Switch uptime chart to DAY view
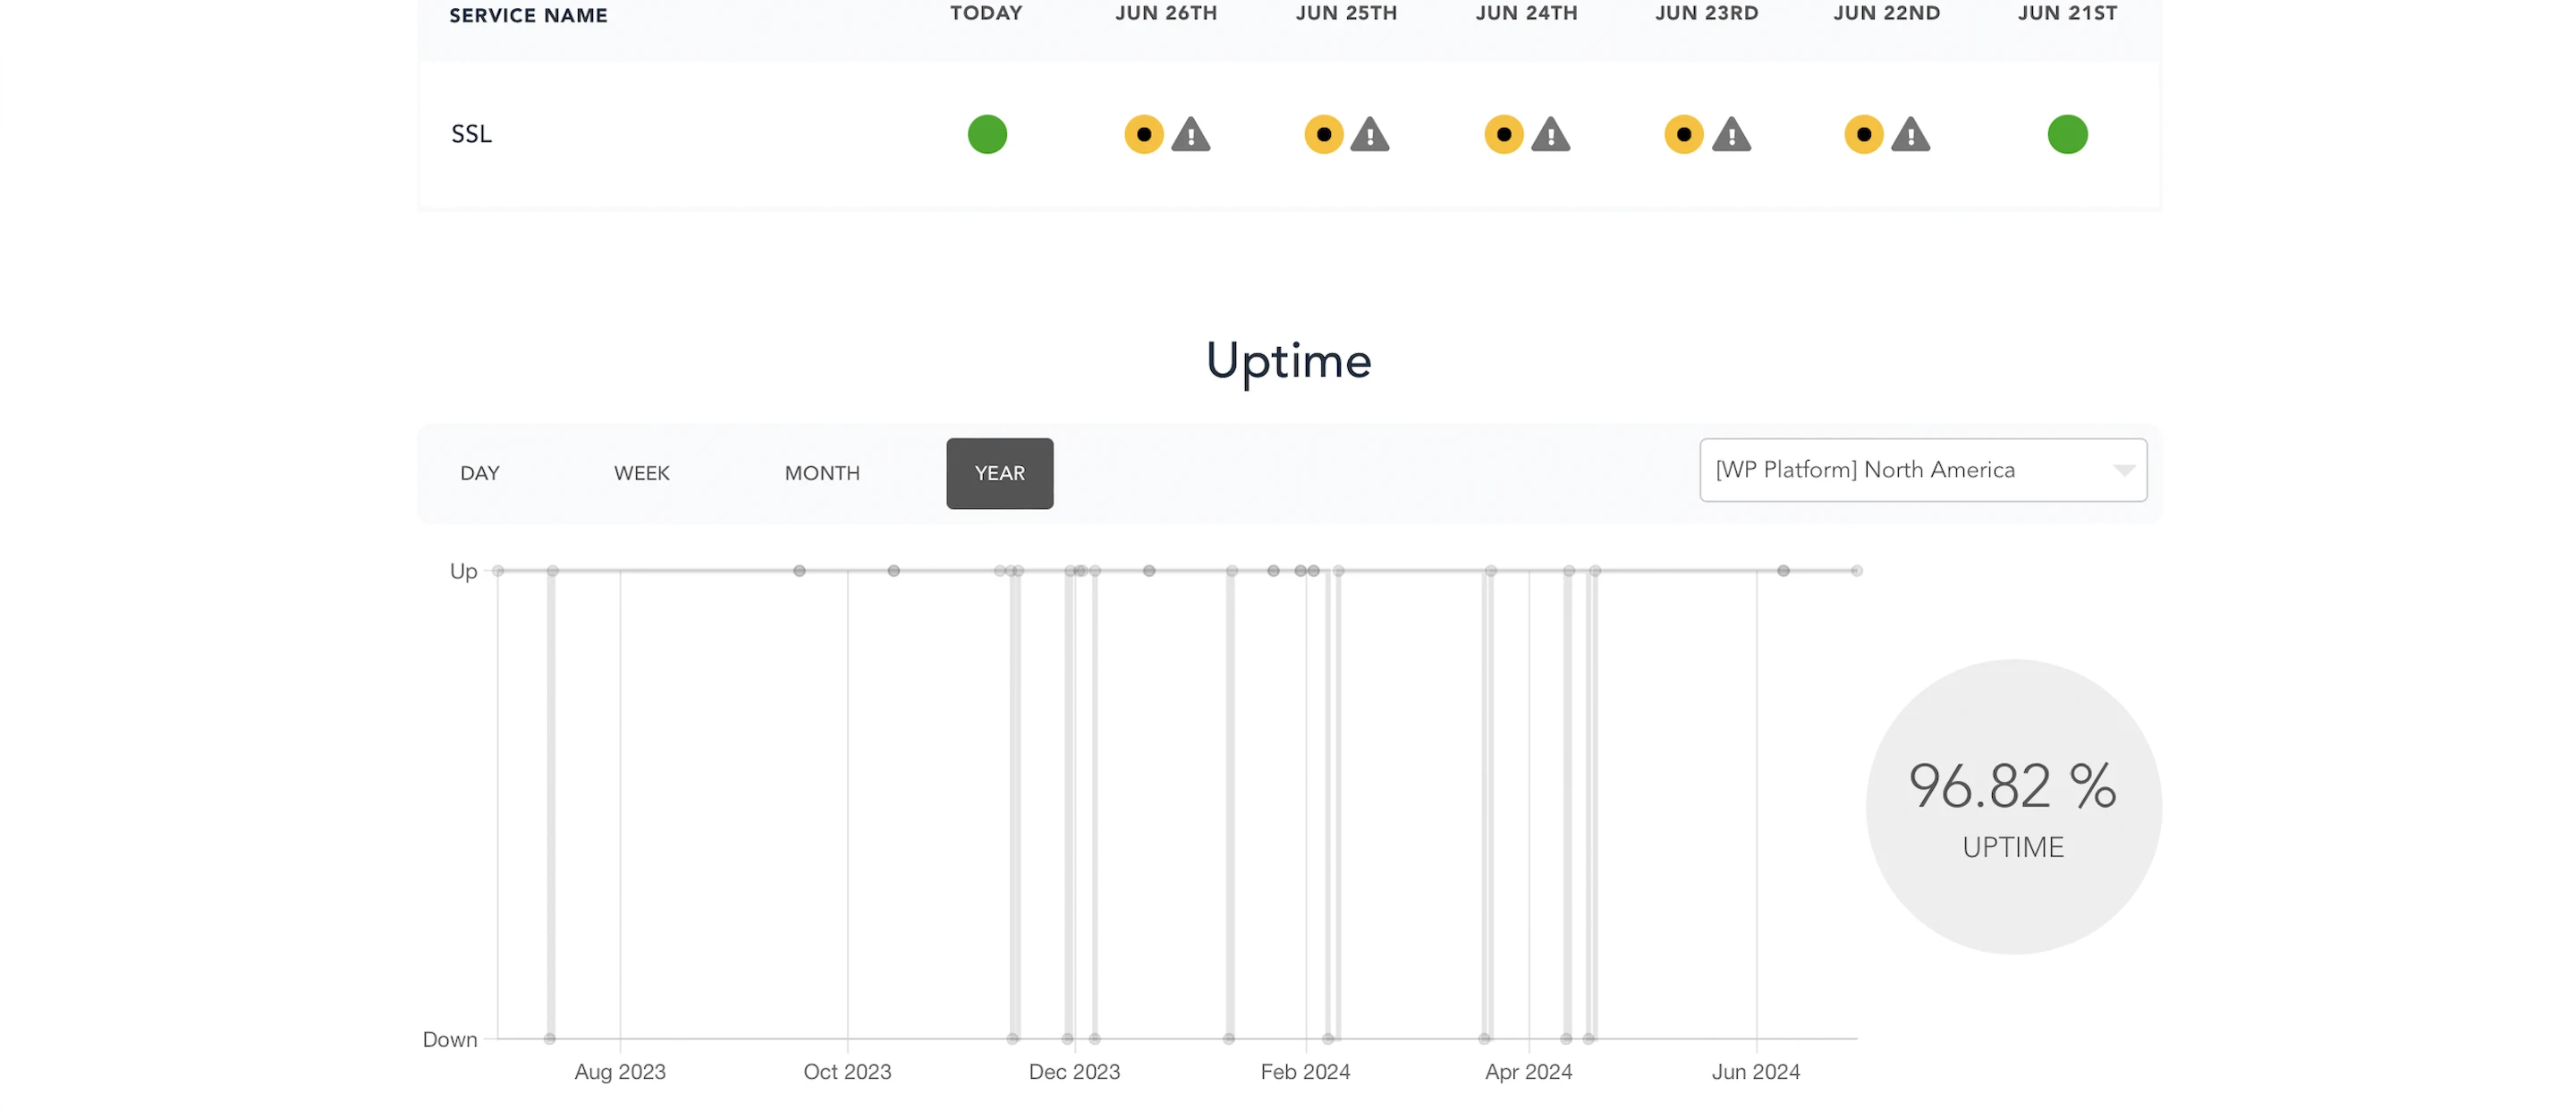The width and height of the screenshot is (2576, 1111). pos(479,473)
